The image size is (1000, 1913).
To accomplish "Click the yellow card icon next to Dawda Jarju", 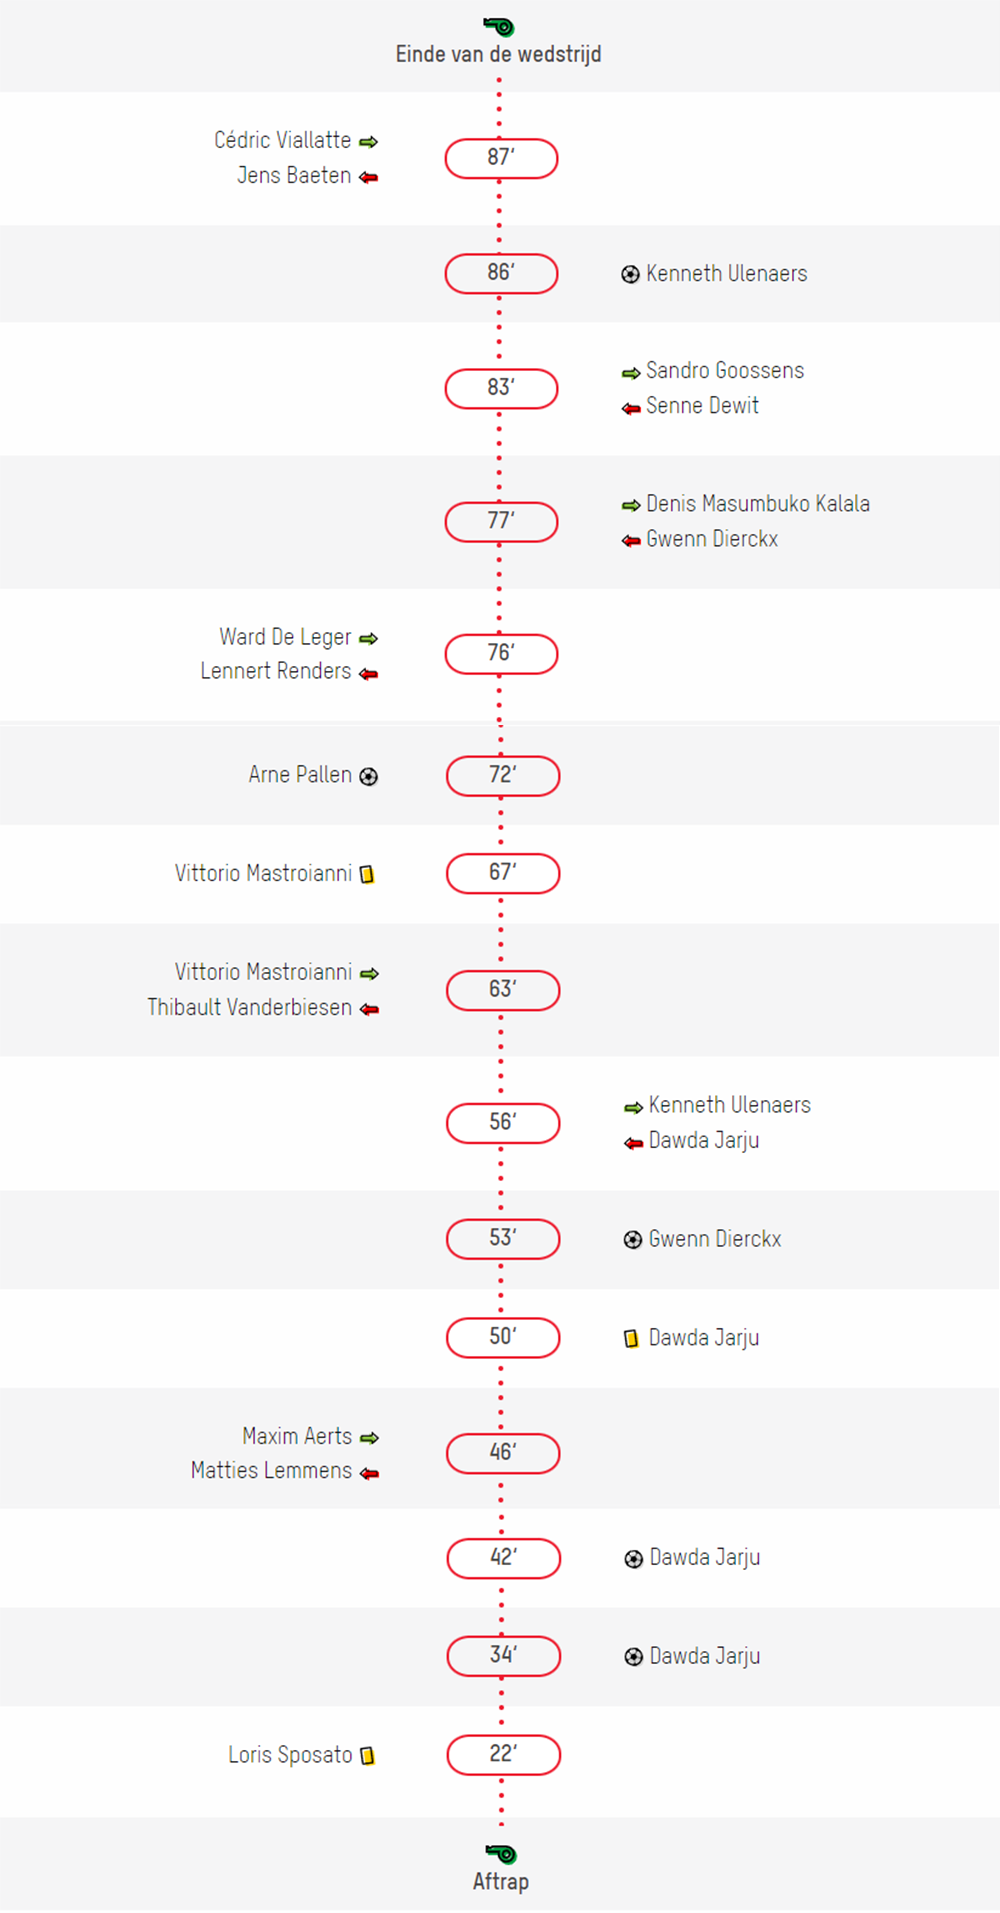I will pos(631,1338).
